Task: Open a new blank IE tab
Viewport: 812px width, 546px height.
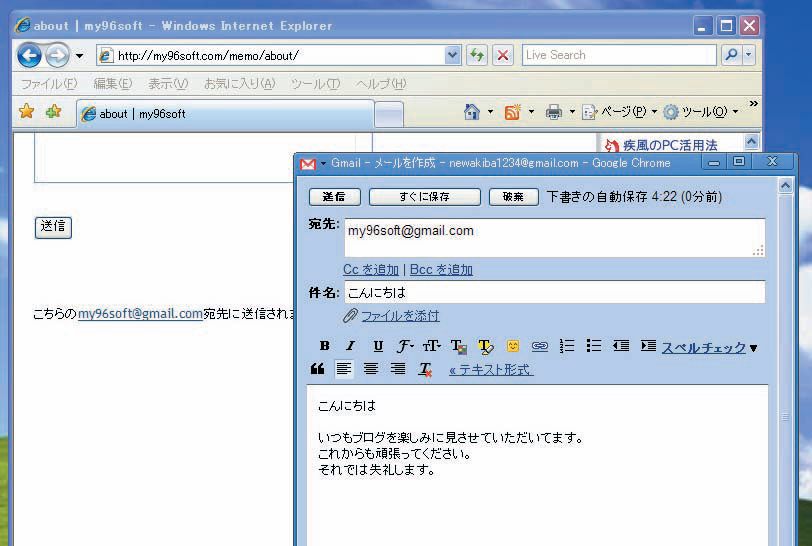Action: click(x=389, y=114)
